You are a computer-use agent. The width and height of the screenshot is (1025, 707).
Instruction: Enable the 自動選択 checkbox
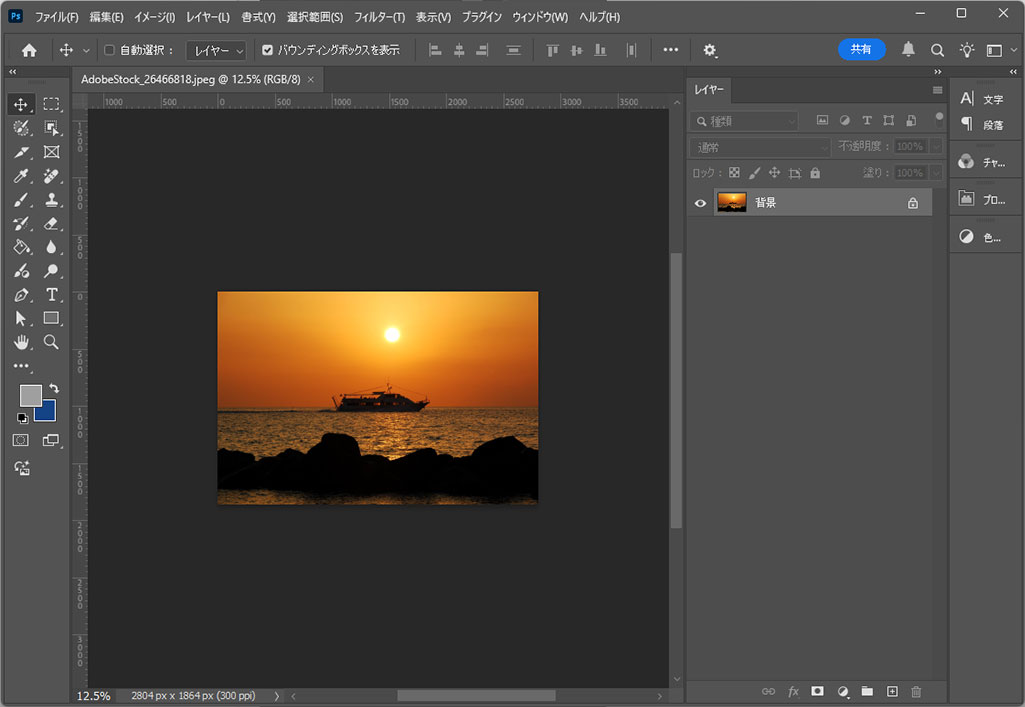(109, 50)
